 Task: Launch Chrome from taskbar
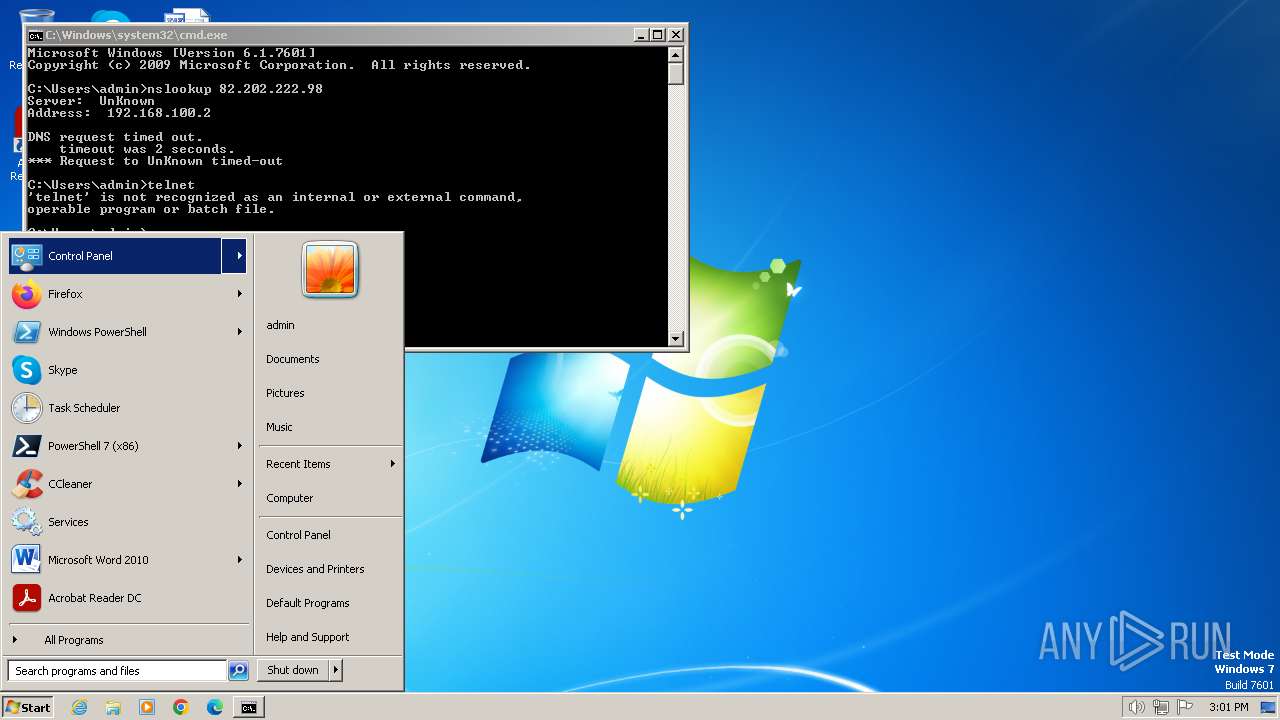(181, 707)
